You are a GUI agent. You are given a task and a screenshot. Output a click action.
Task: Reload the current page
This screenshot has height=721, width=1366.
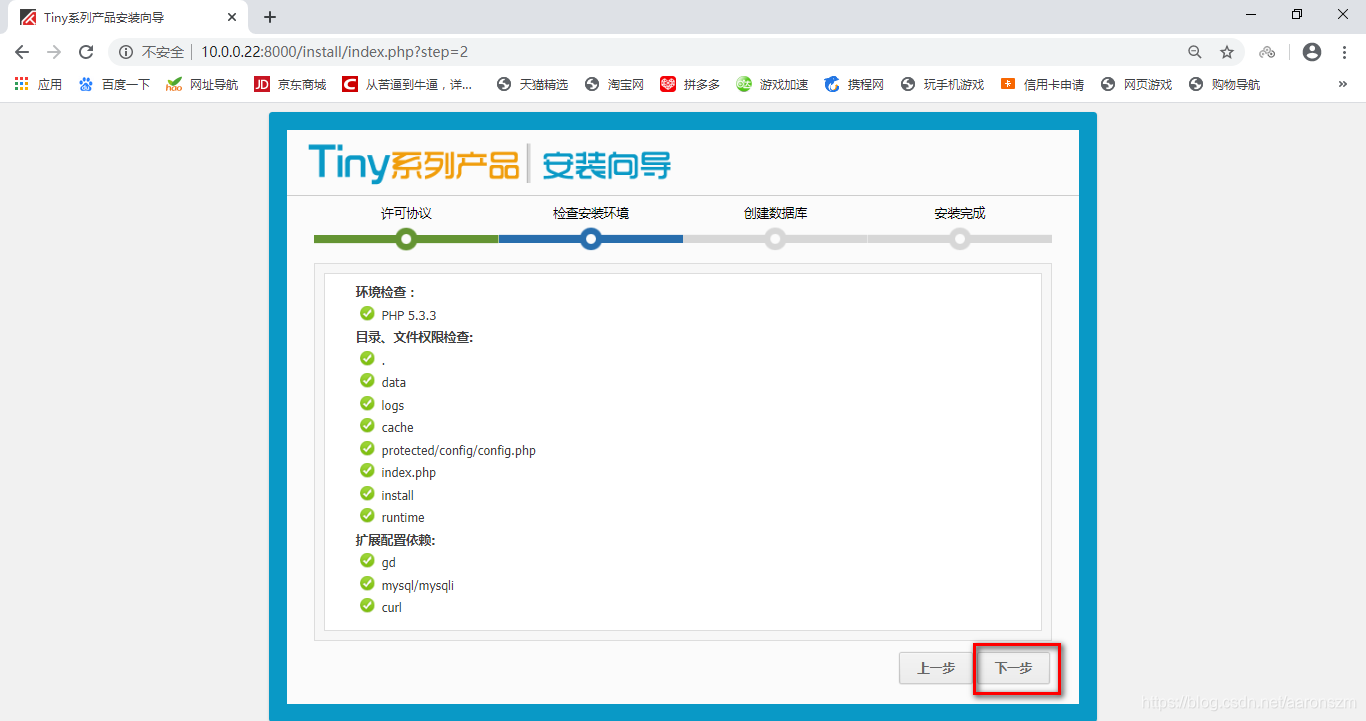(86, 52)
